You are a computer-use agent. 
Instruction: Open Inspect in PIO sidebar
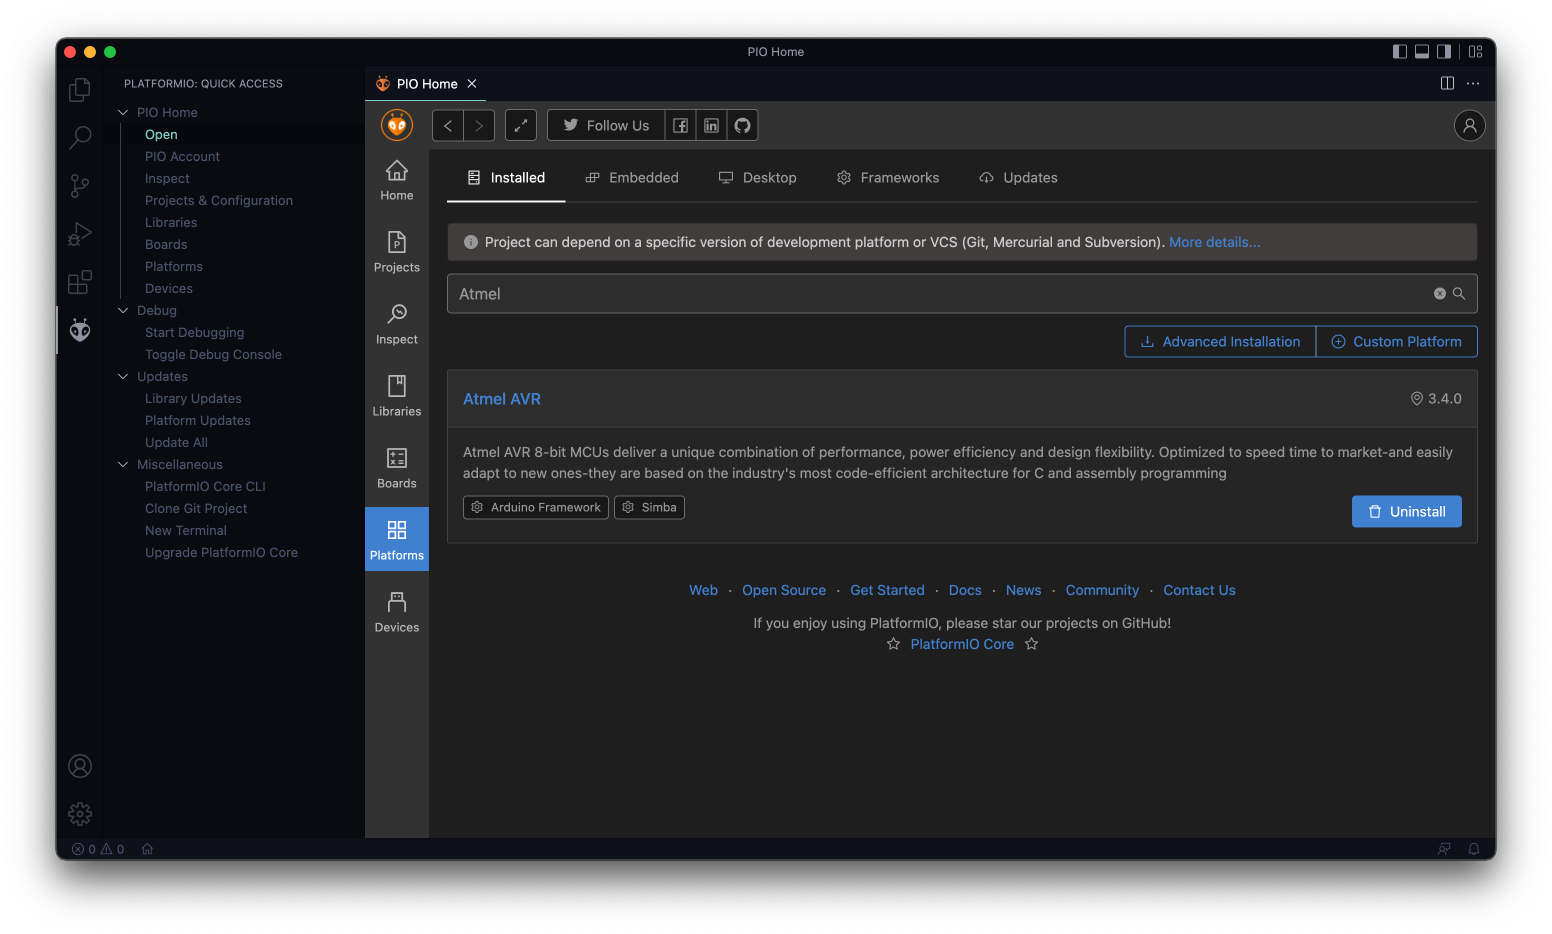(x=397, y=325)
